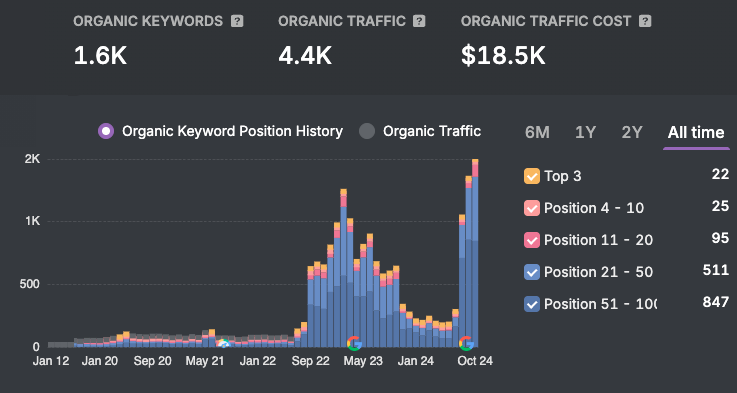Switch to the 1Y time range
737x393 pixels.
point(585,133)
